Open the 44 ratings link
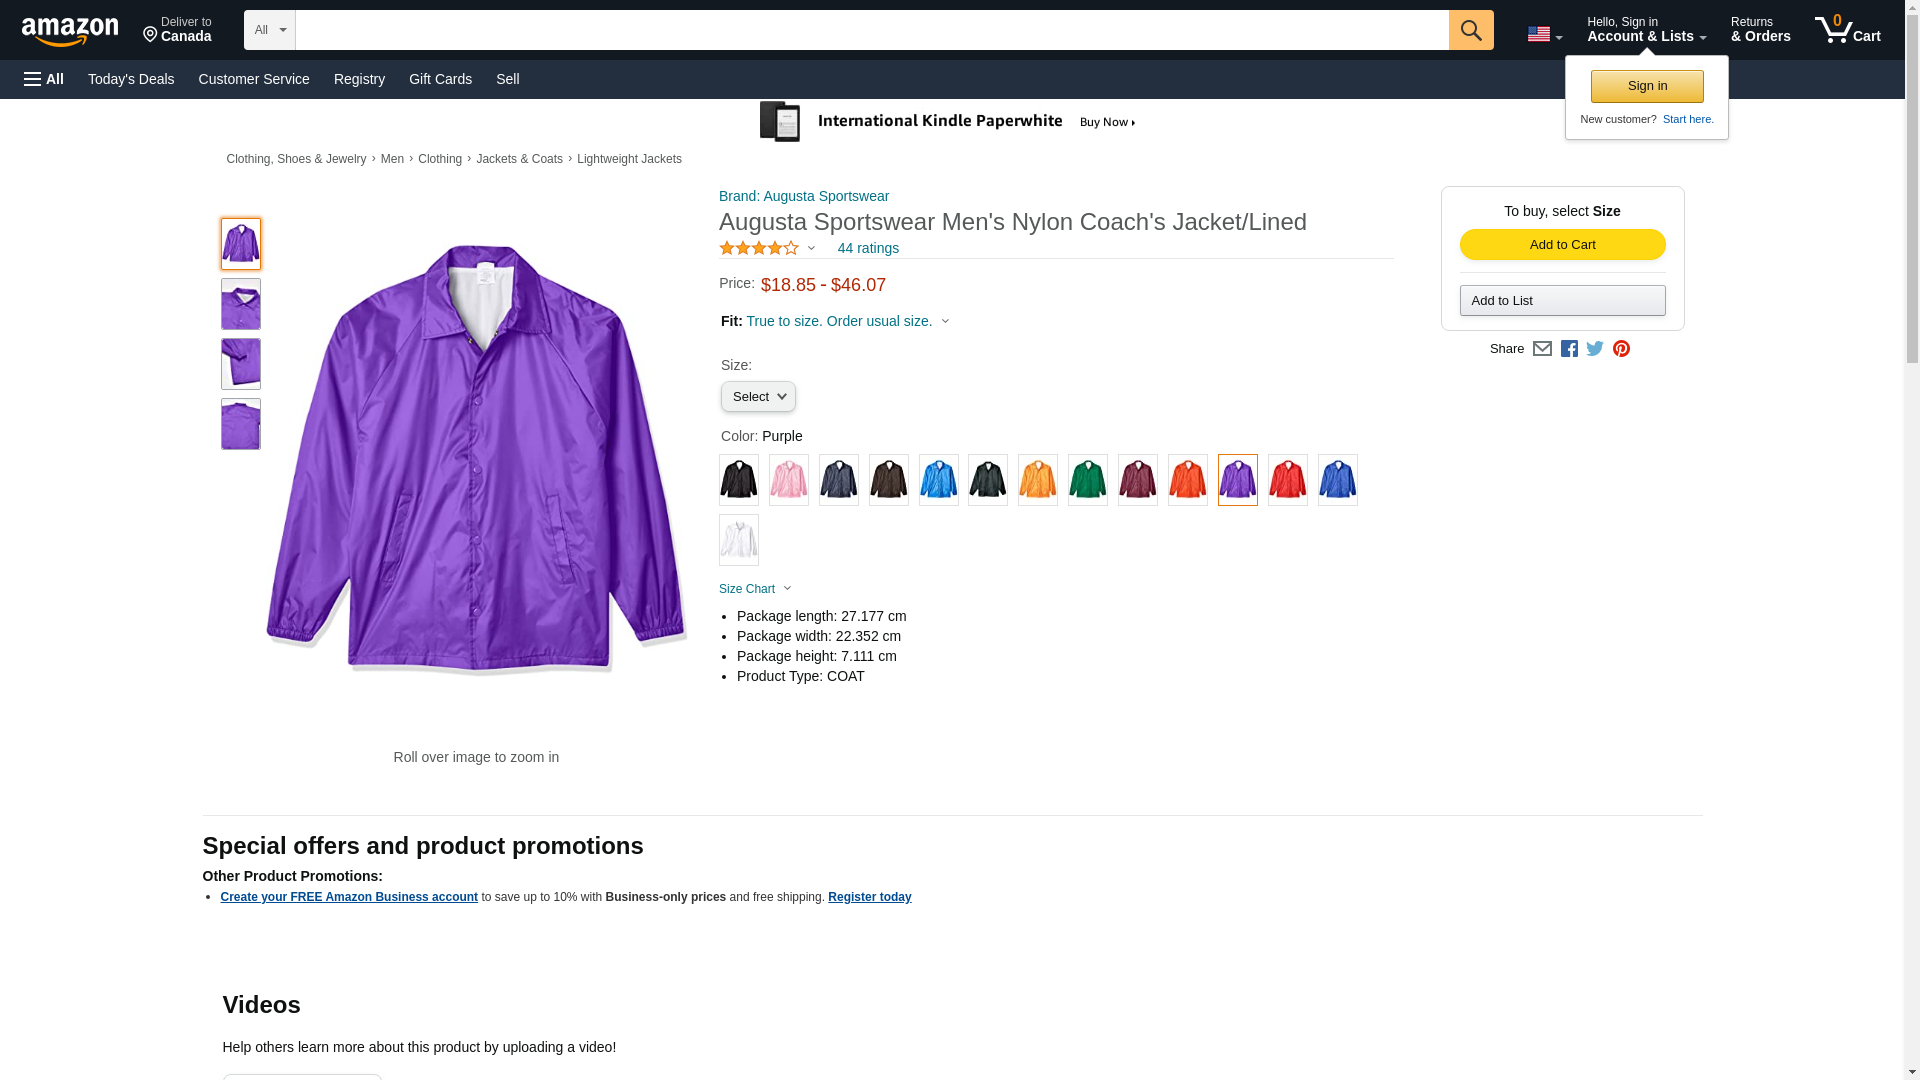The image size is (1920, 1080). 868,248
